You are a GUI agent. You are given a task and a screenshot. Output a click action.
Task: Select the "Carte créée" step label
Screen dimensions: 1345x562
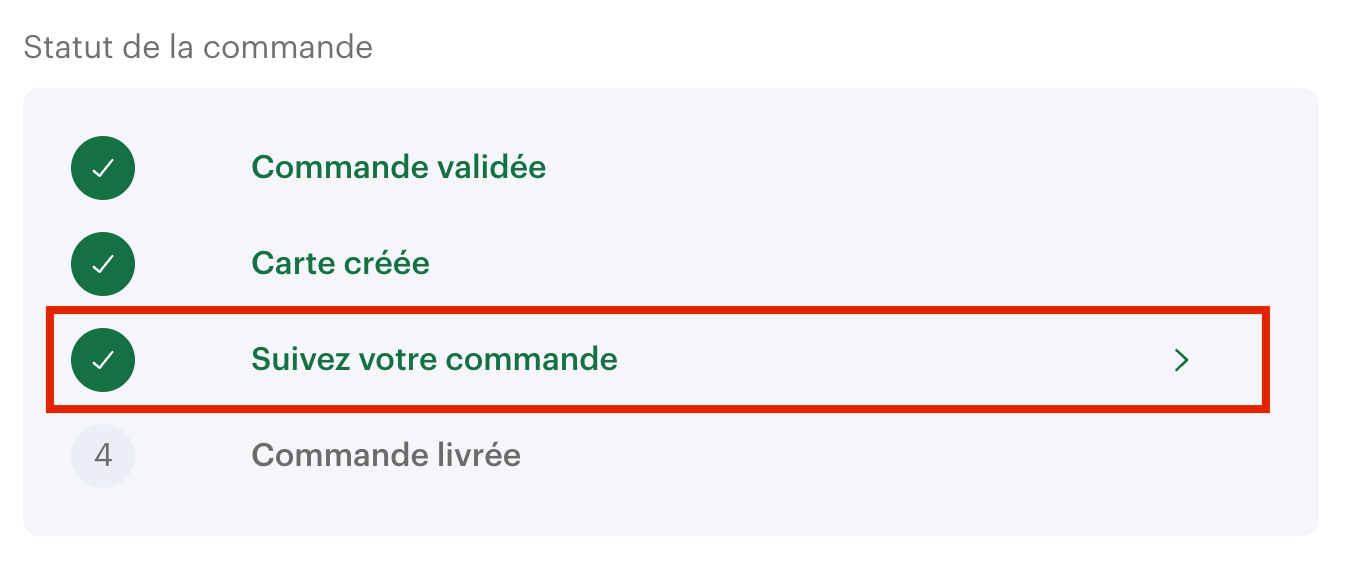pyautogui.click(x=340, y=264)
